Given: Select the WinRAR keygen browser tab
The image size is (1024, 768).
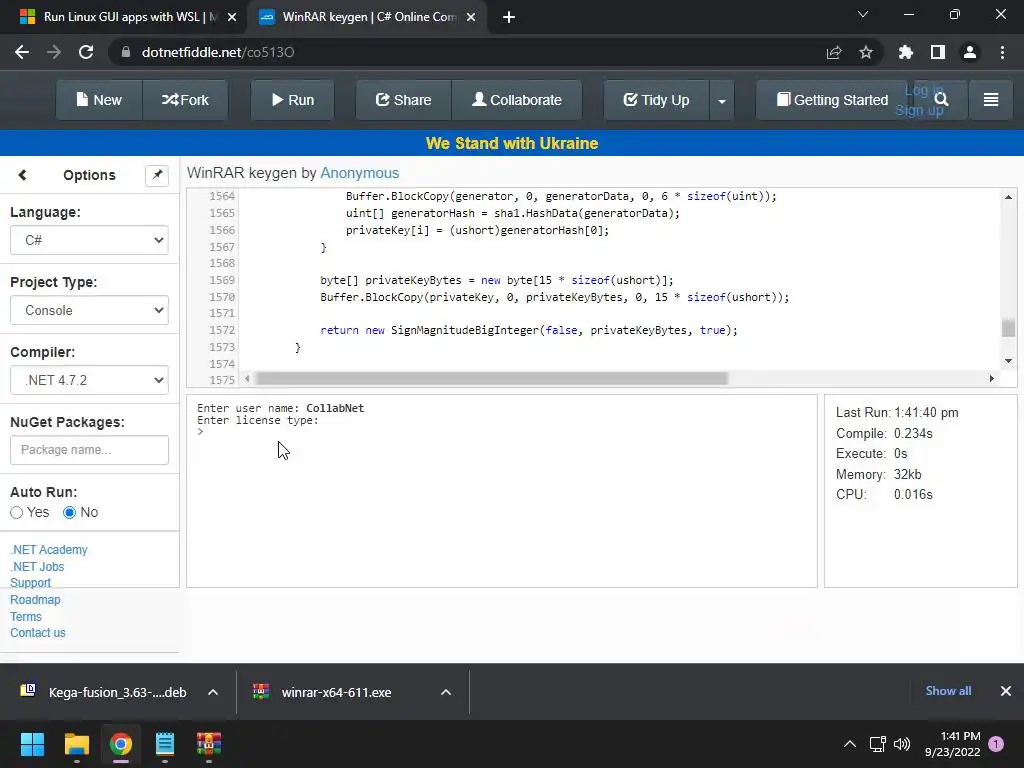Looking at the screenshot, I should (x=369, y=17).
